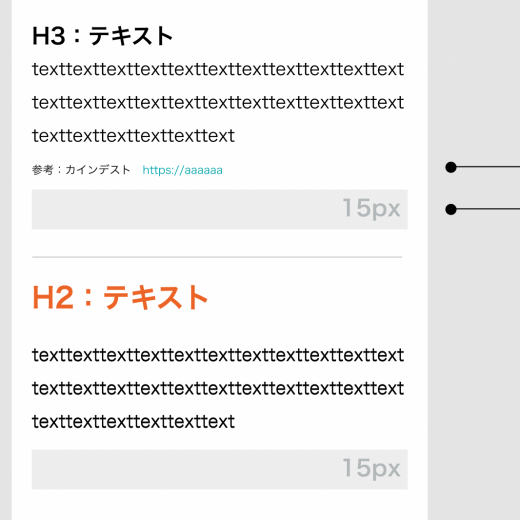The width and height of the screenshot is (520, 520).
Task: Click the empty gray panel below annotation dots
Action: (x=474, y=367)
